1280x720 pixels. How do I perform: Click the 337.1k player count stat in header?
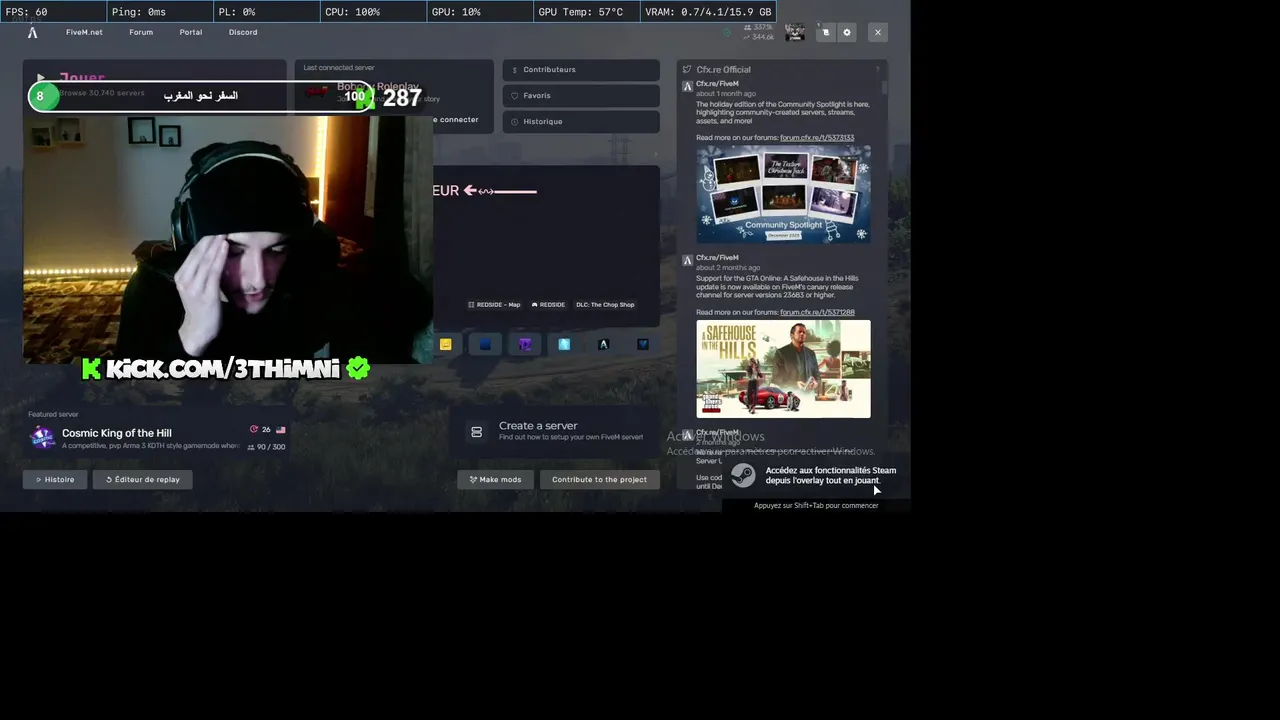tap(761, 27)
